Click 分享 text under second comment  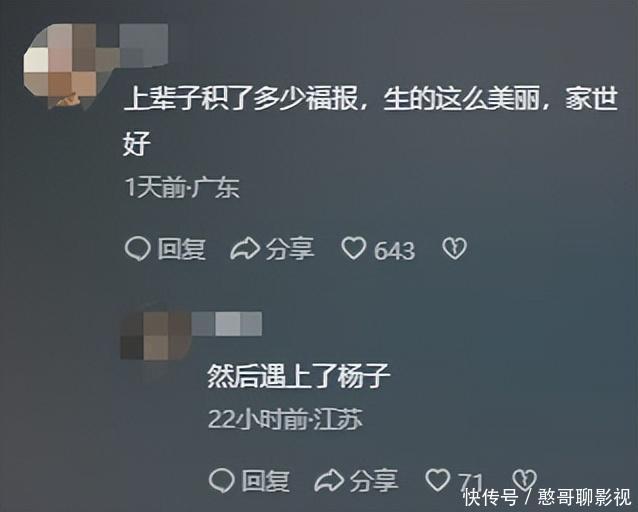[x=374, y=481]
